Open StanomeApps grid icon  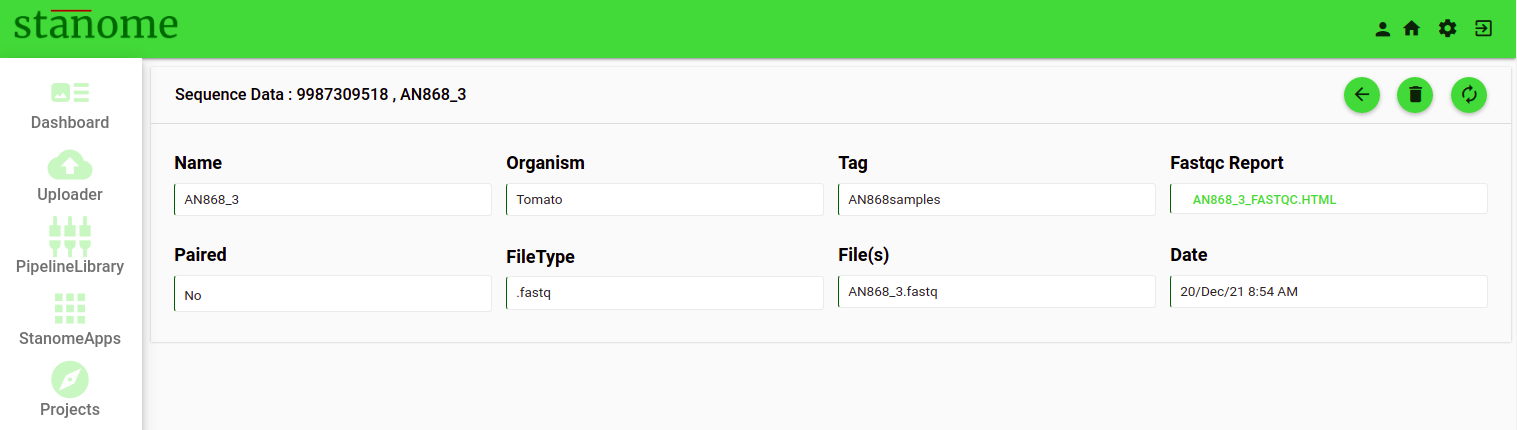pyautogui.click(x=70, y=320)
